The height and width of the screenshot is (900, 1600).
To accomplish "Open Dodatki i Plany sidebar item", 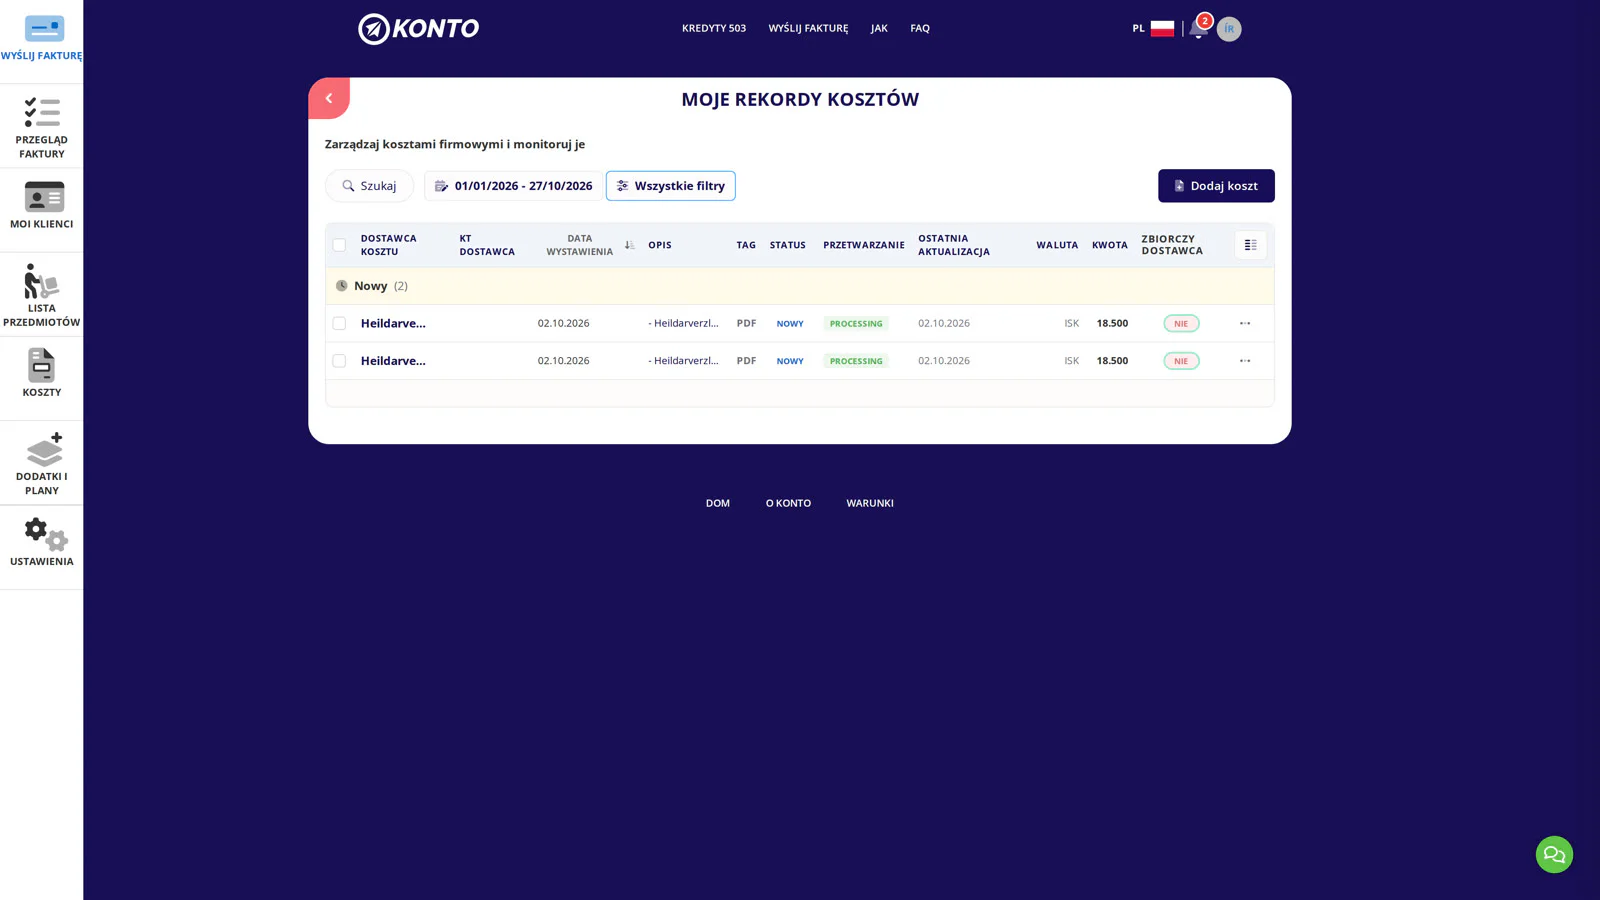I will (x=41, y=463).
